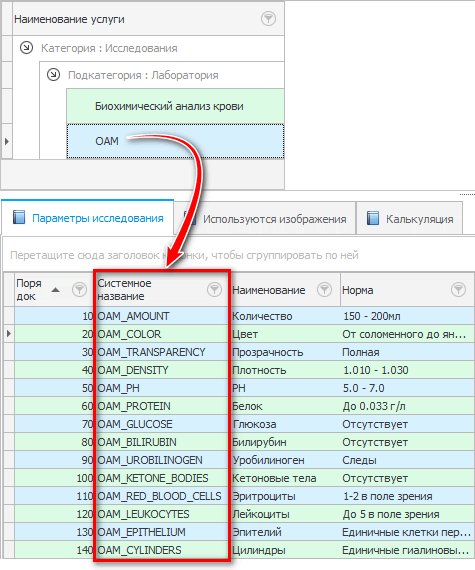
Task: Click the Калькуляция tab book icon
Action: [x=373, y=218]
